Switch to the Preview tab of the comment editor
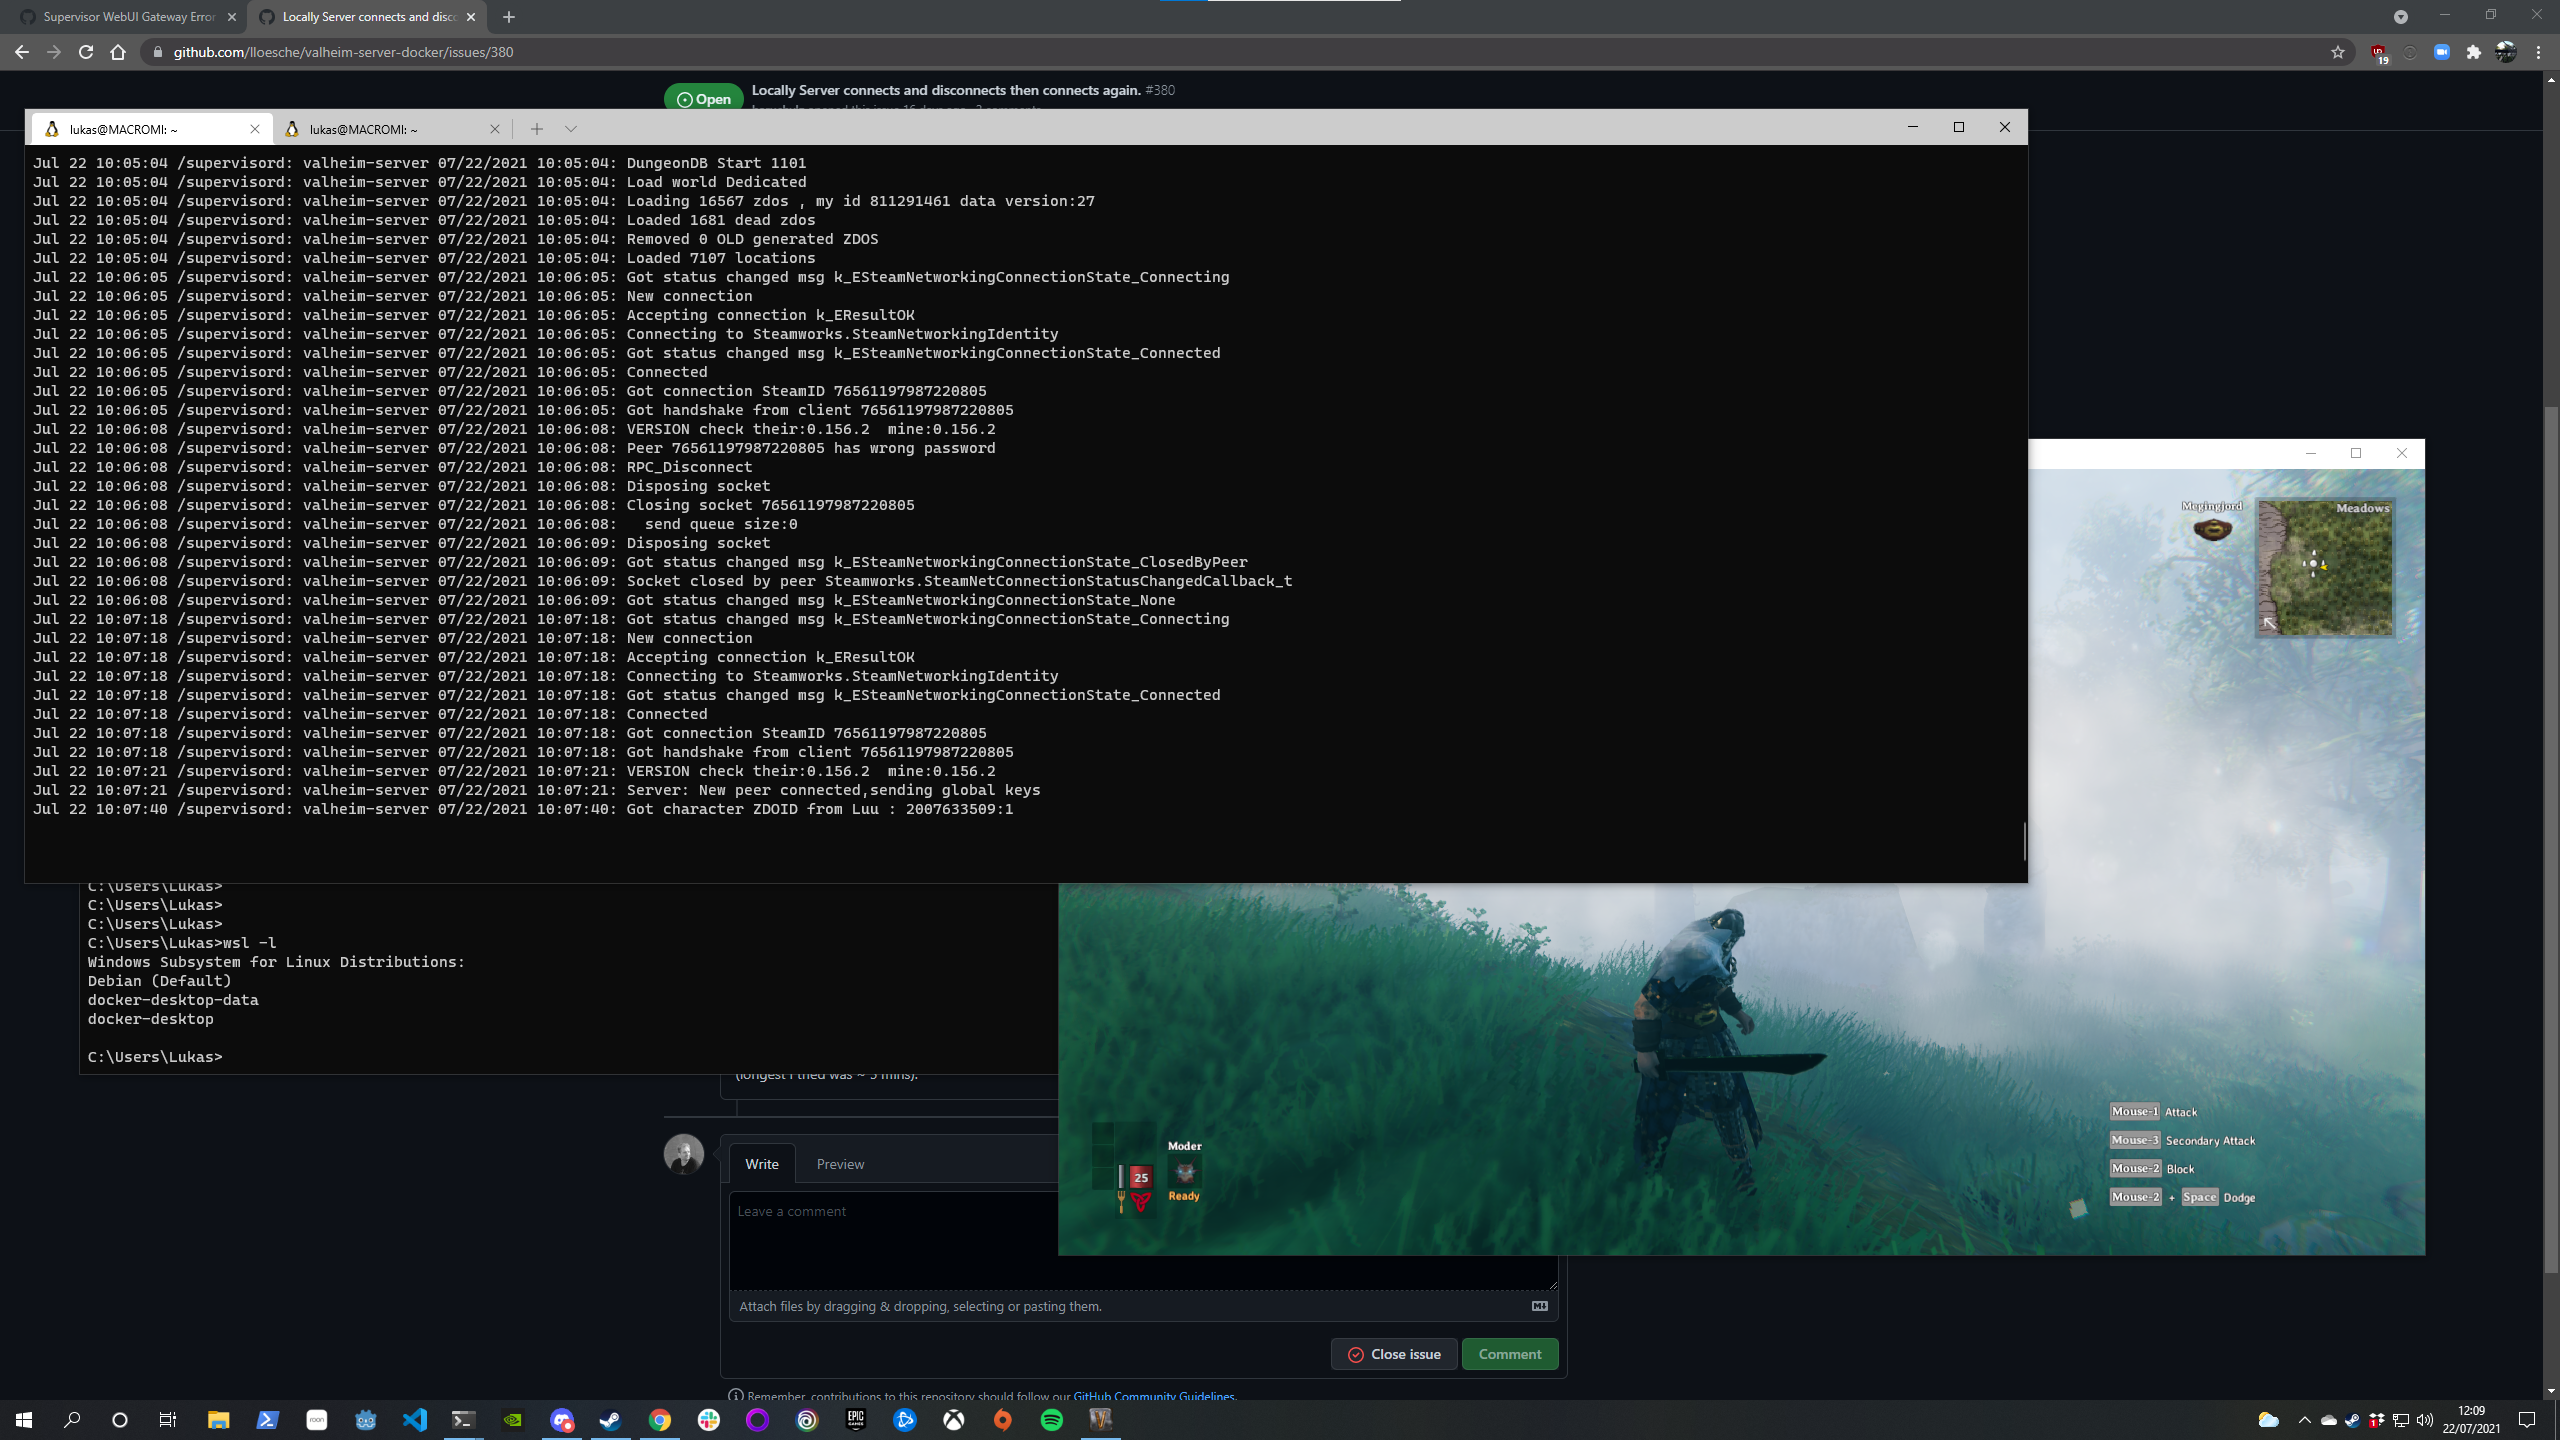 click(840, 1163)
